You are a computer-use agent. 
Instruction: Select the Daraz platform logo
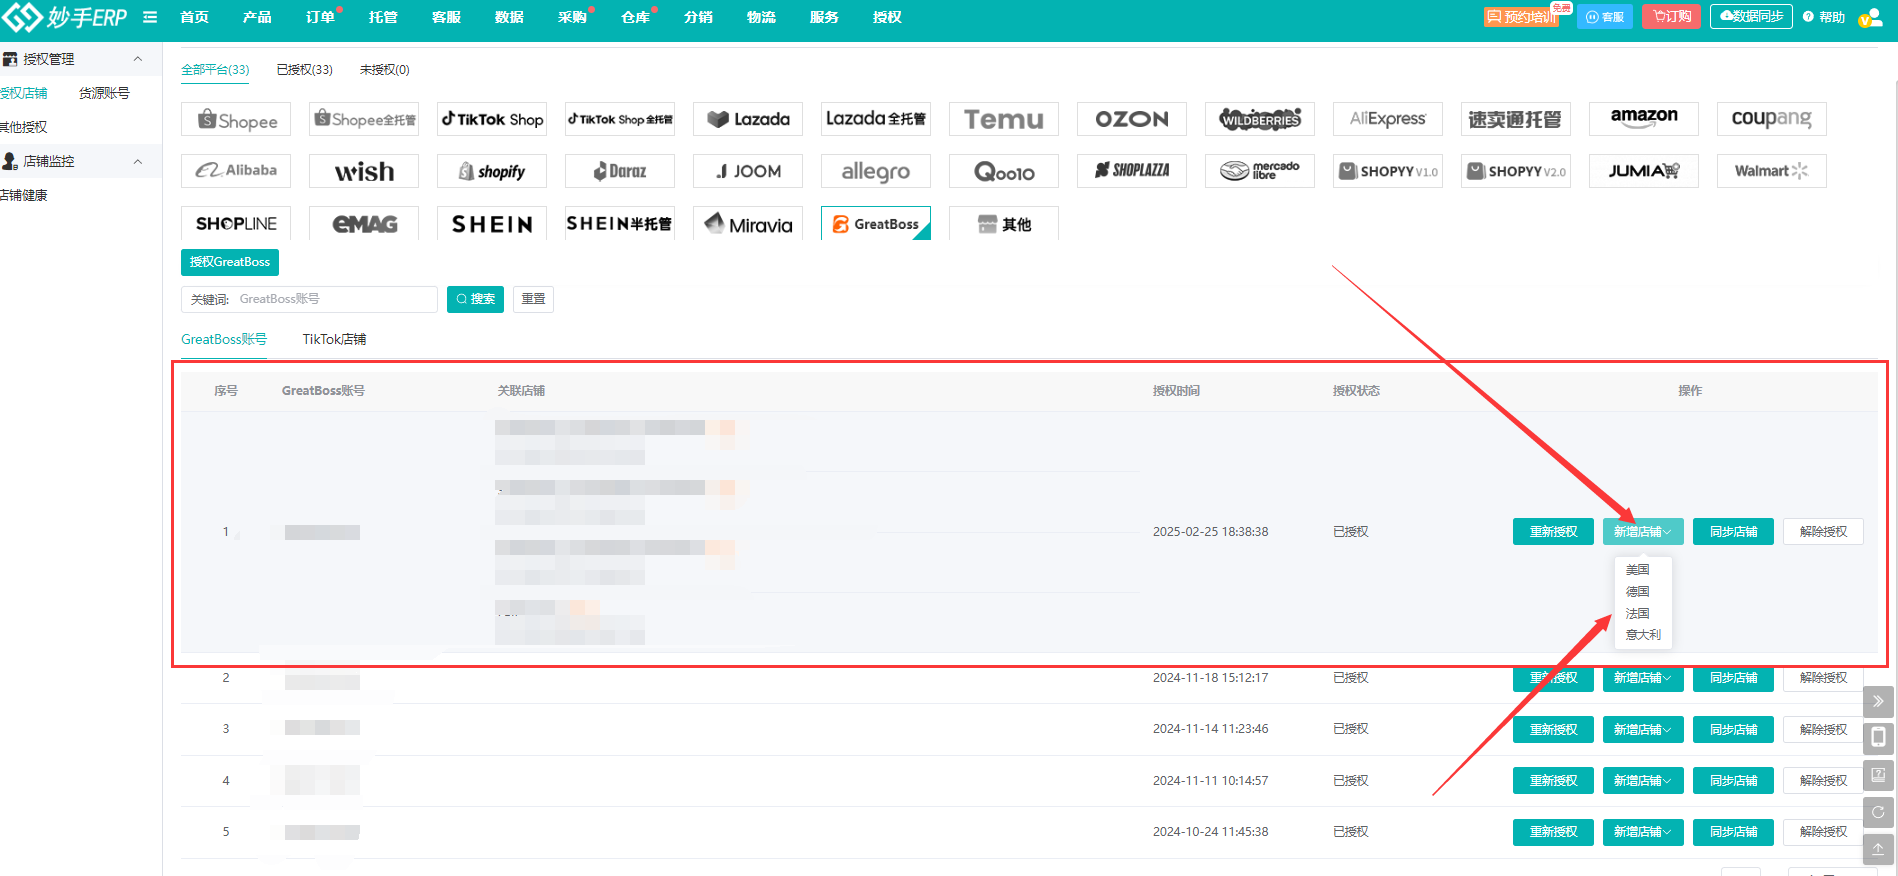click(x=620, y=171)
